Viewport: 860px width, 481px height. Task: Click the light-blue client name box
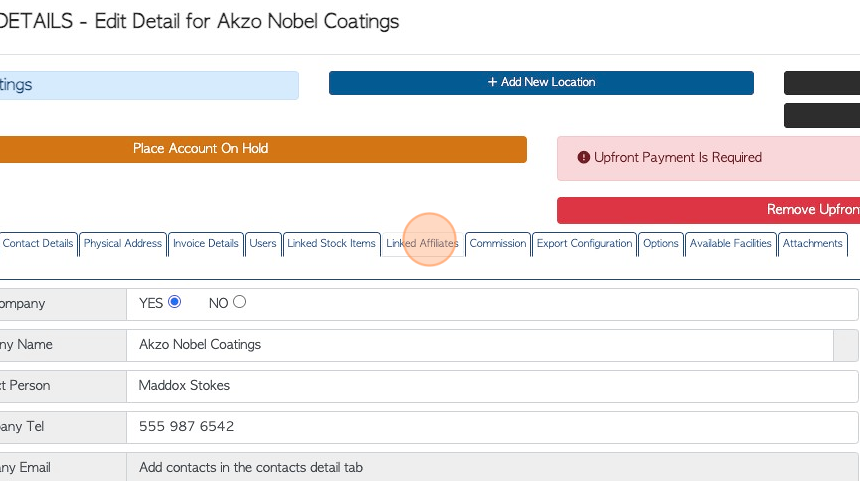pos(149,85)
